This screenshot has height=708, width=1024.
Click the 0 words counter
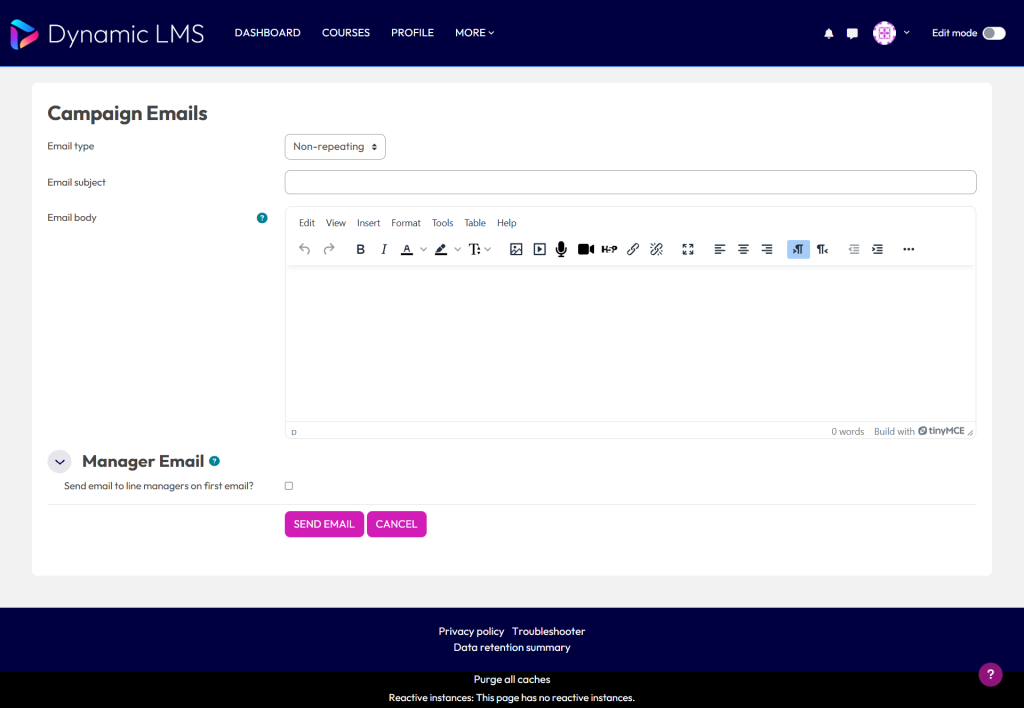[848, 432]
